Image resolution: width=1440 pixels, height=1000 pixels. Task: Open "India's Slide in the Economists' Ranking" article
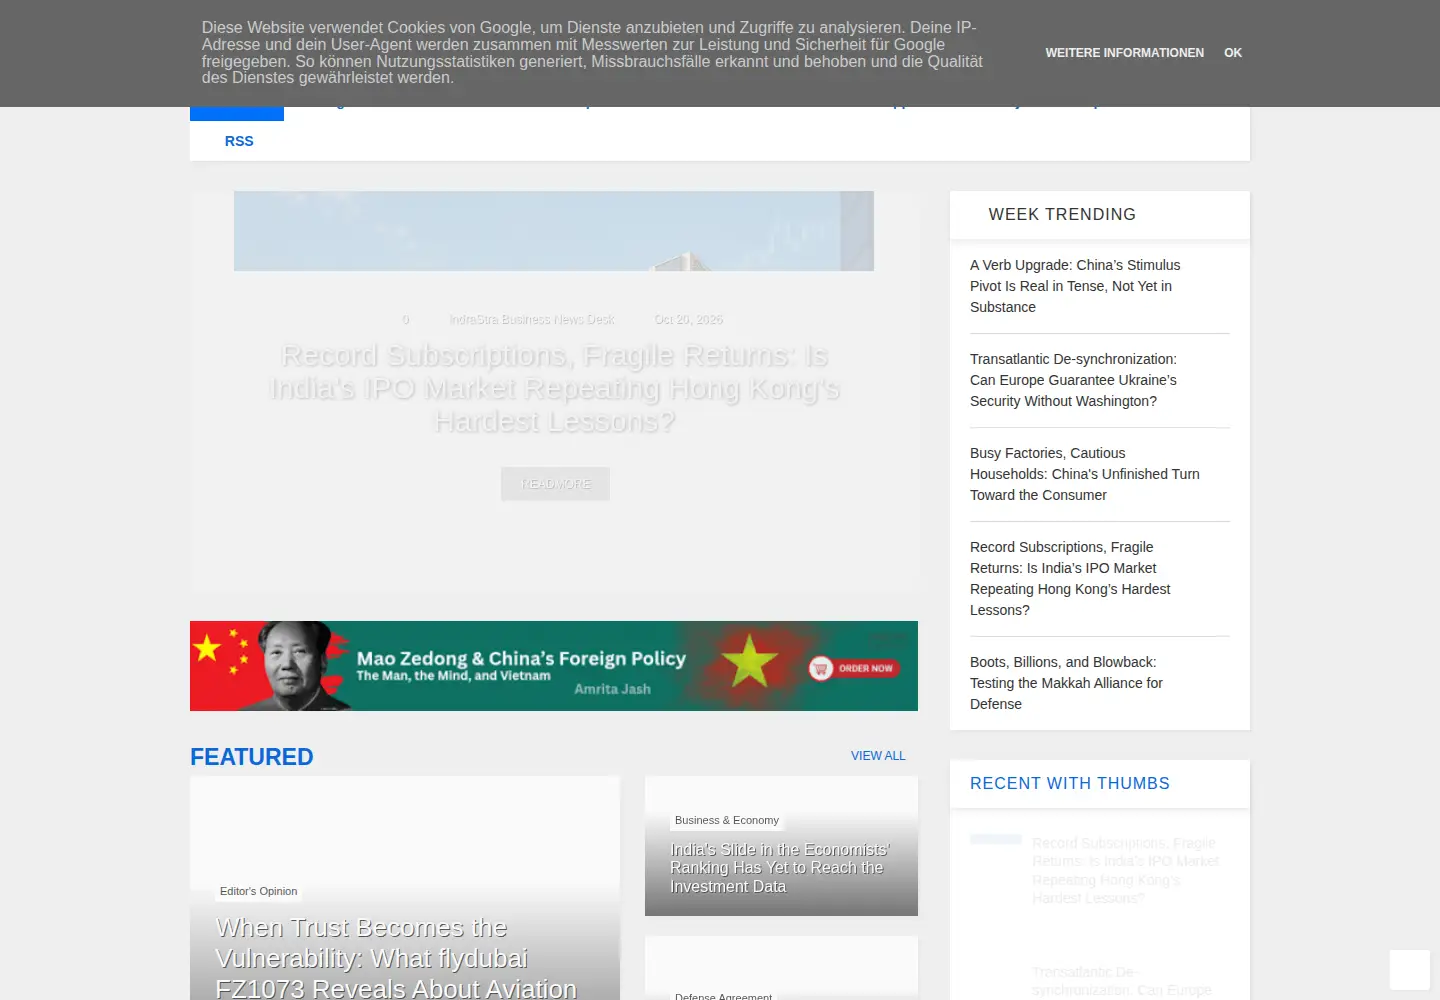tap(780, 868)
